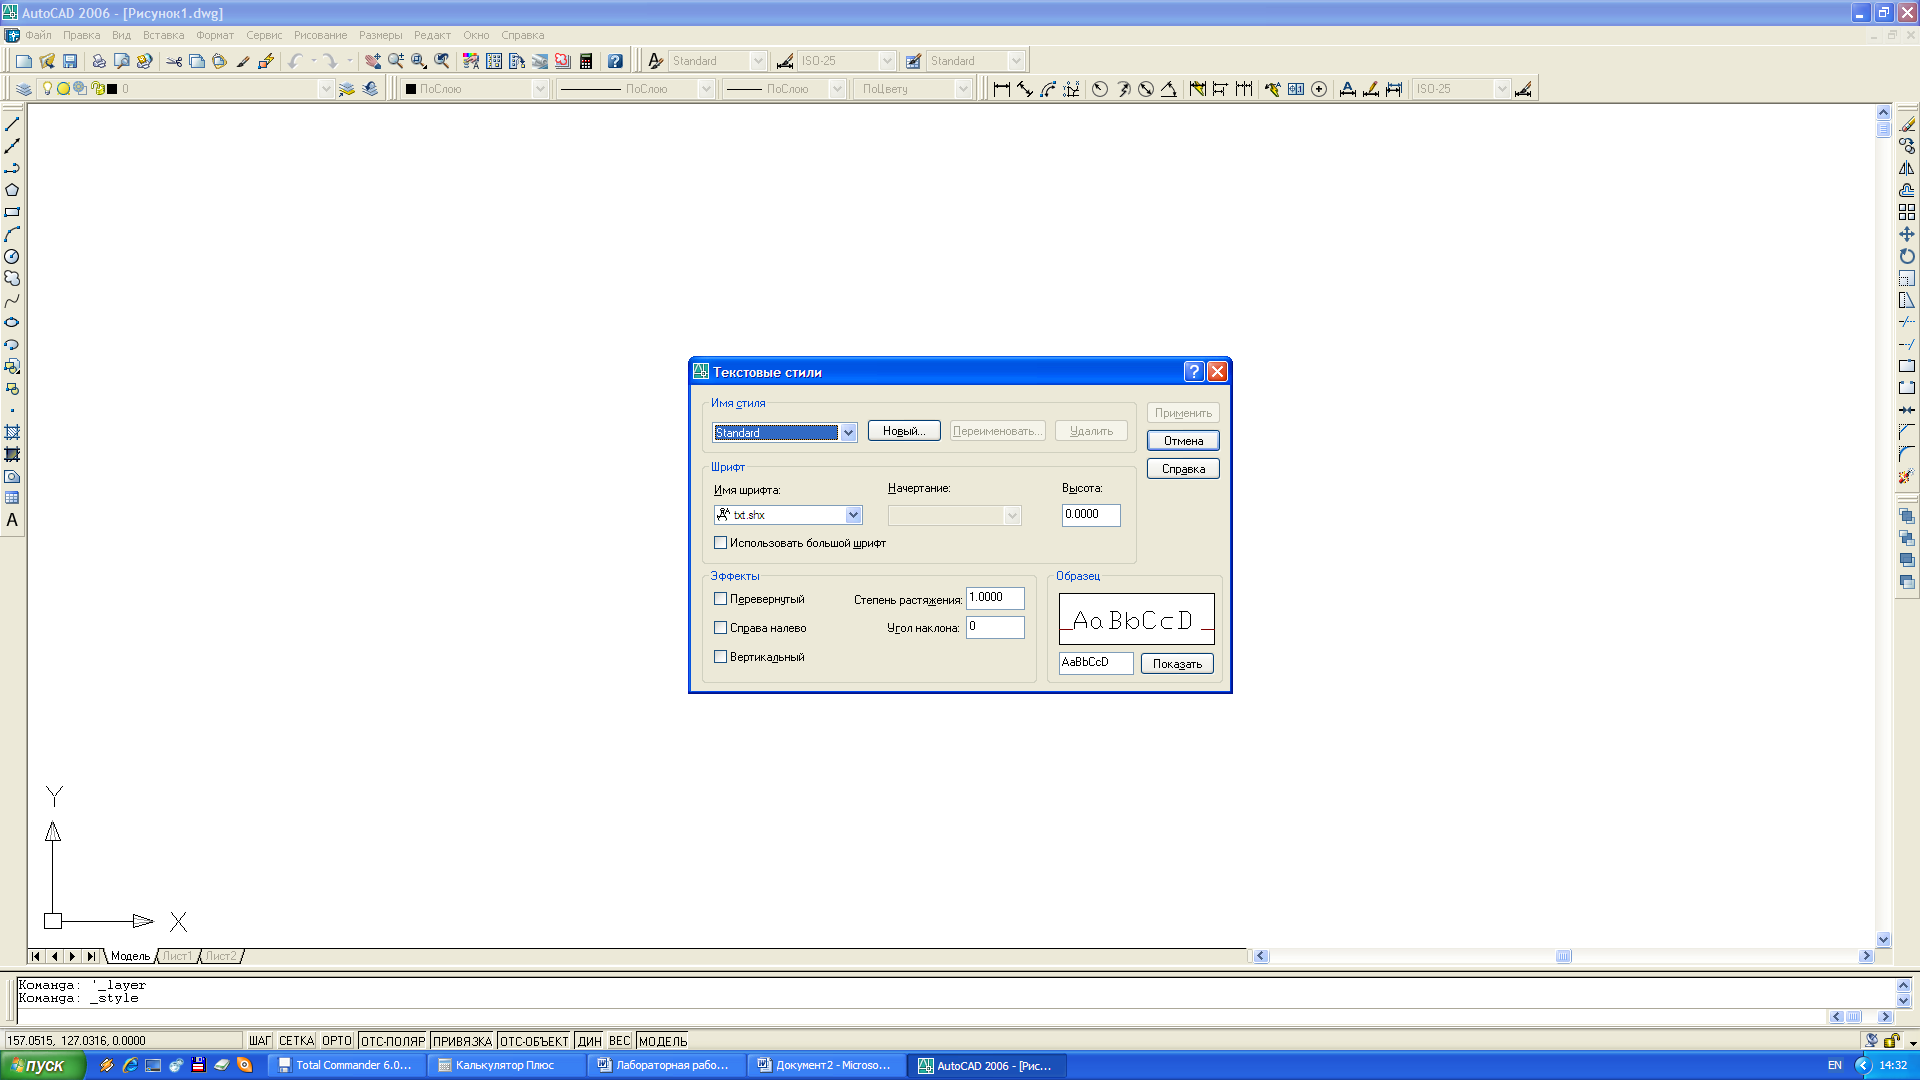Image resolution: width=1920 pixels, height=1080 pixels.
Task: Click the 'Отмена' button
Action: coord(1183,441)
